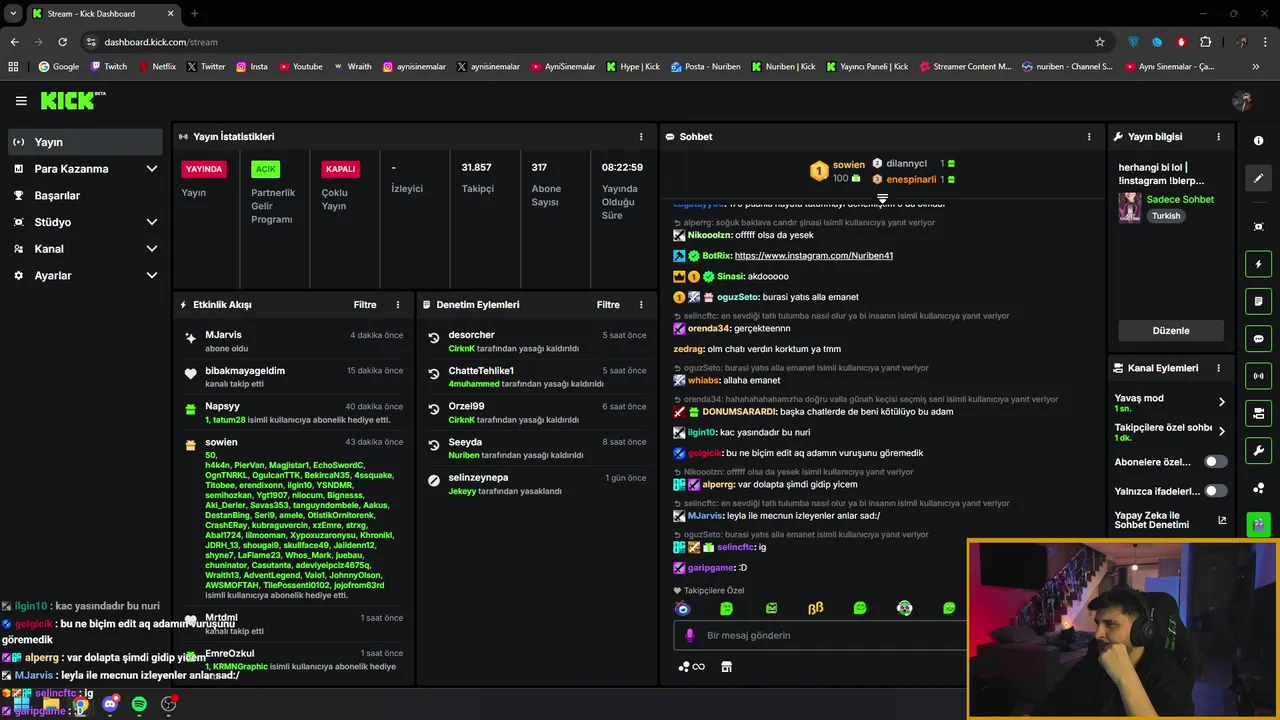Open the Twitch bookmark

(109, 67)
